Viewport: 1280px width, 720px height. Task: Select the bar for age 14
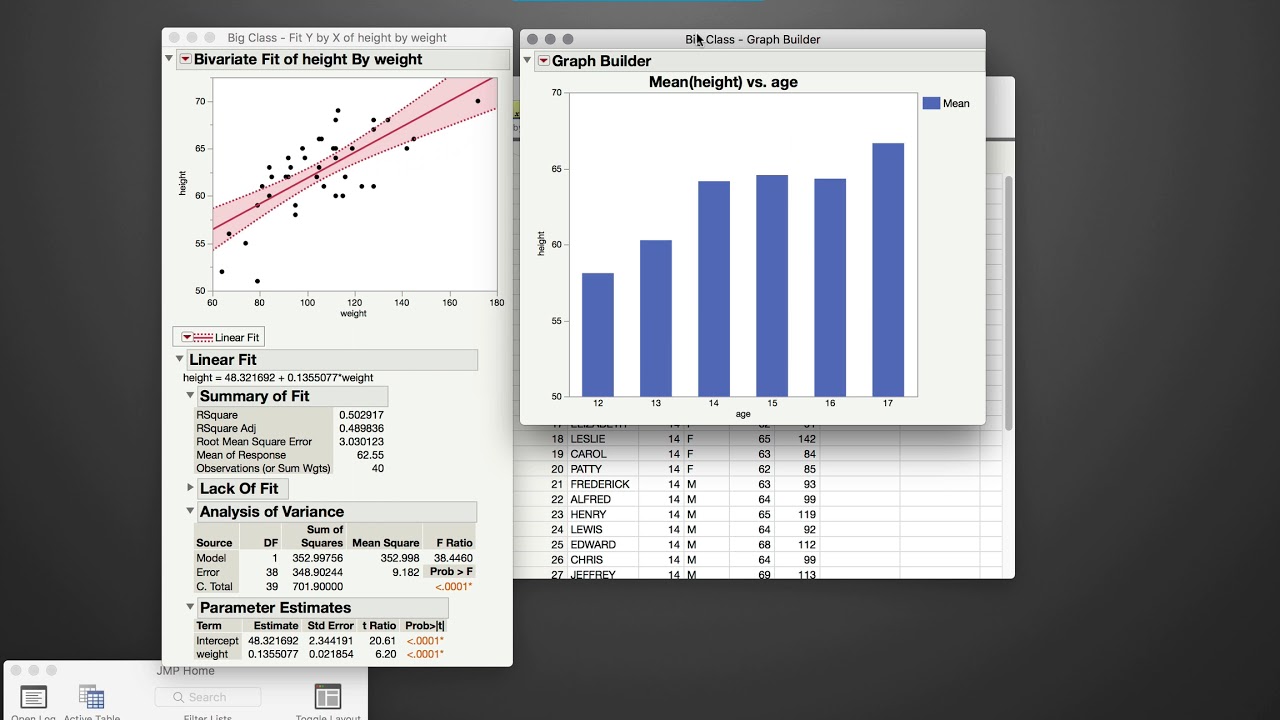714,289
